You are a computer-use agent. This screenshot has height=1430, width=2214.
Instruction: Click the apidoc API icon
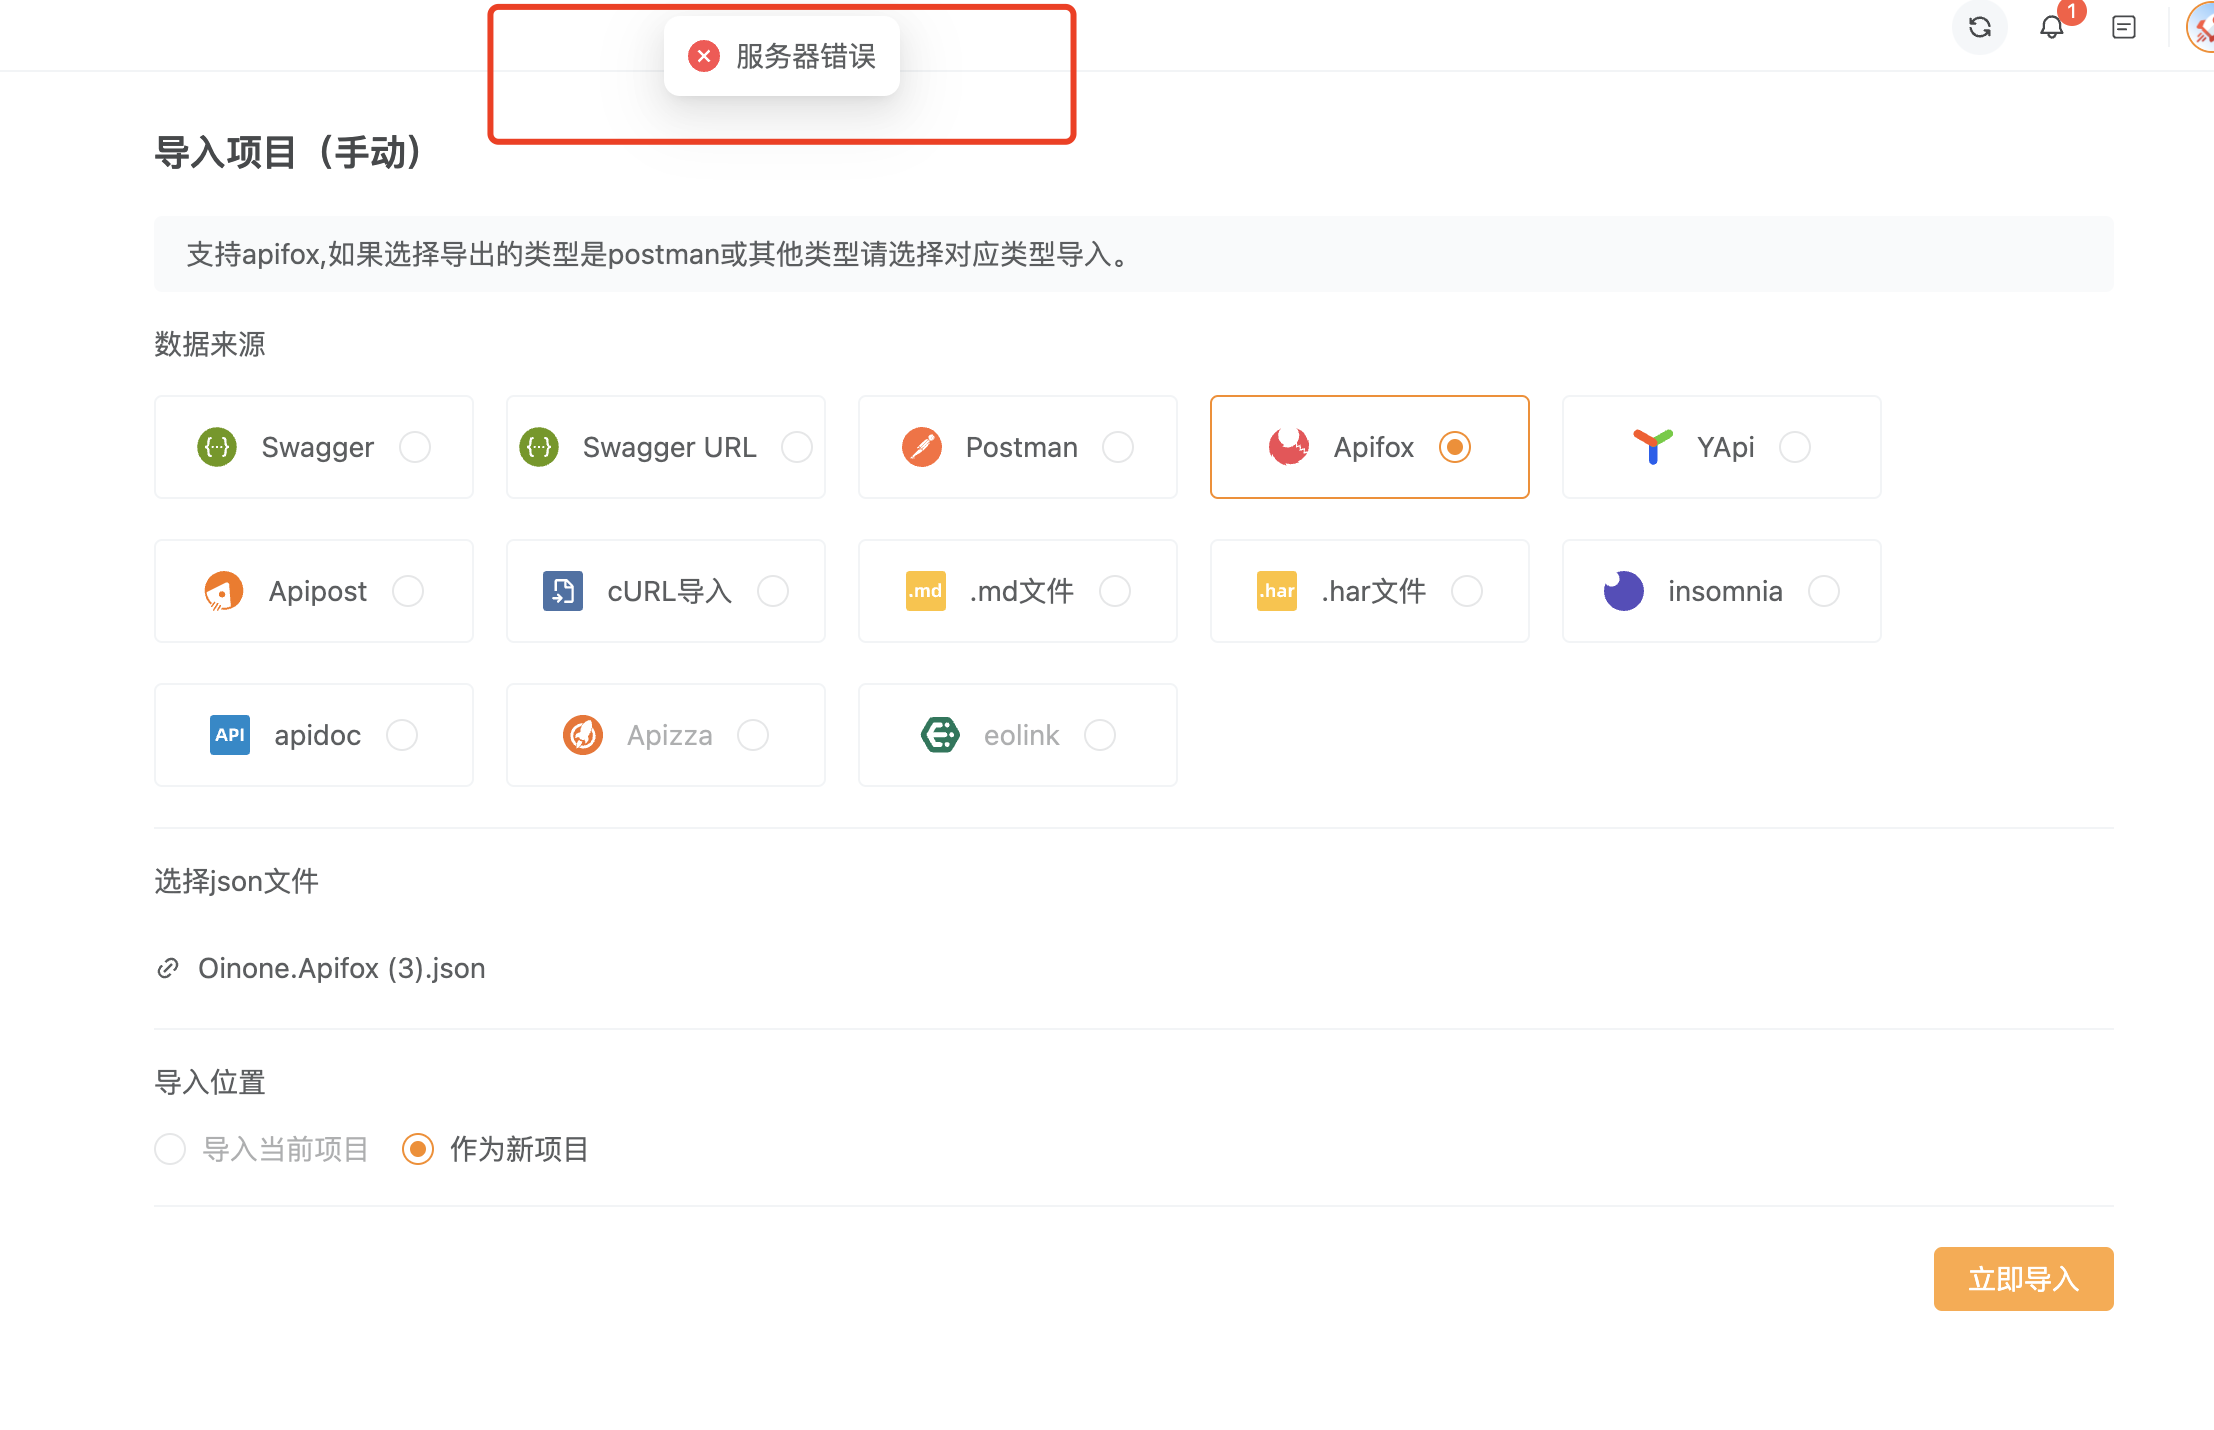(230, 735)
